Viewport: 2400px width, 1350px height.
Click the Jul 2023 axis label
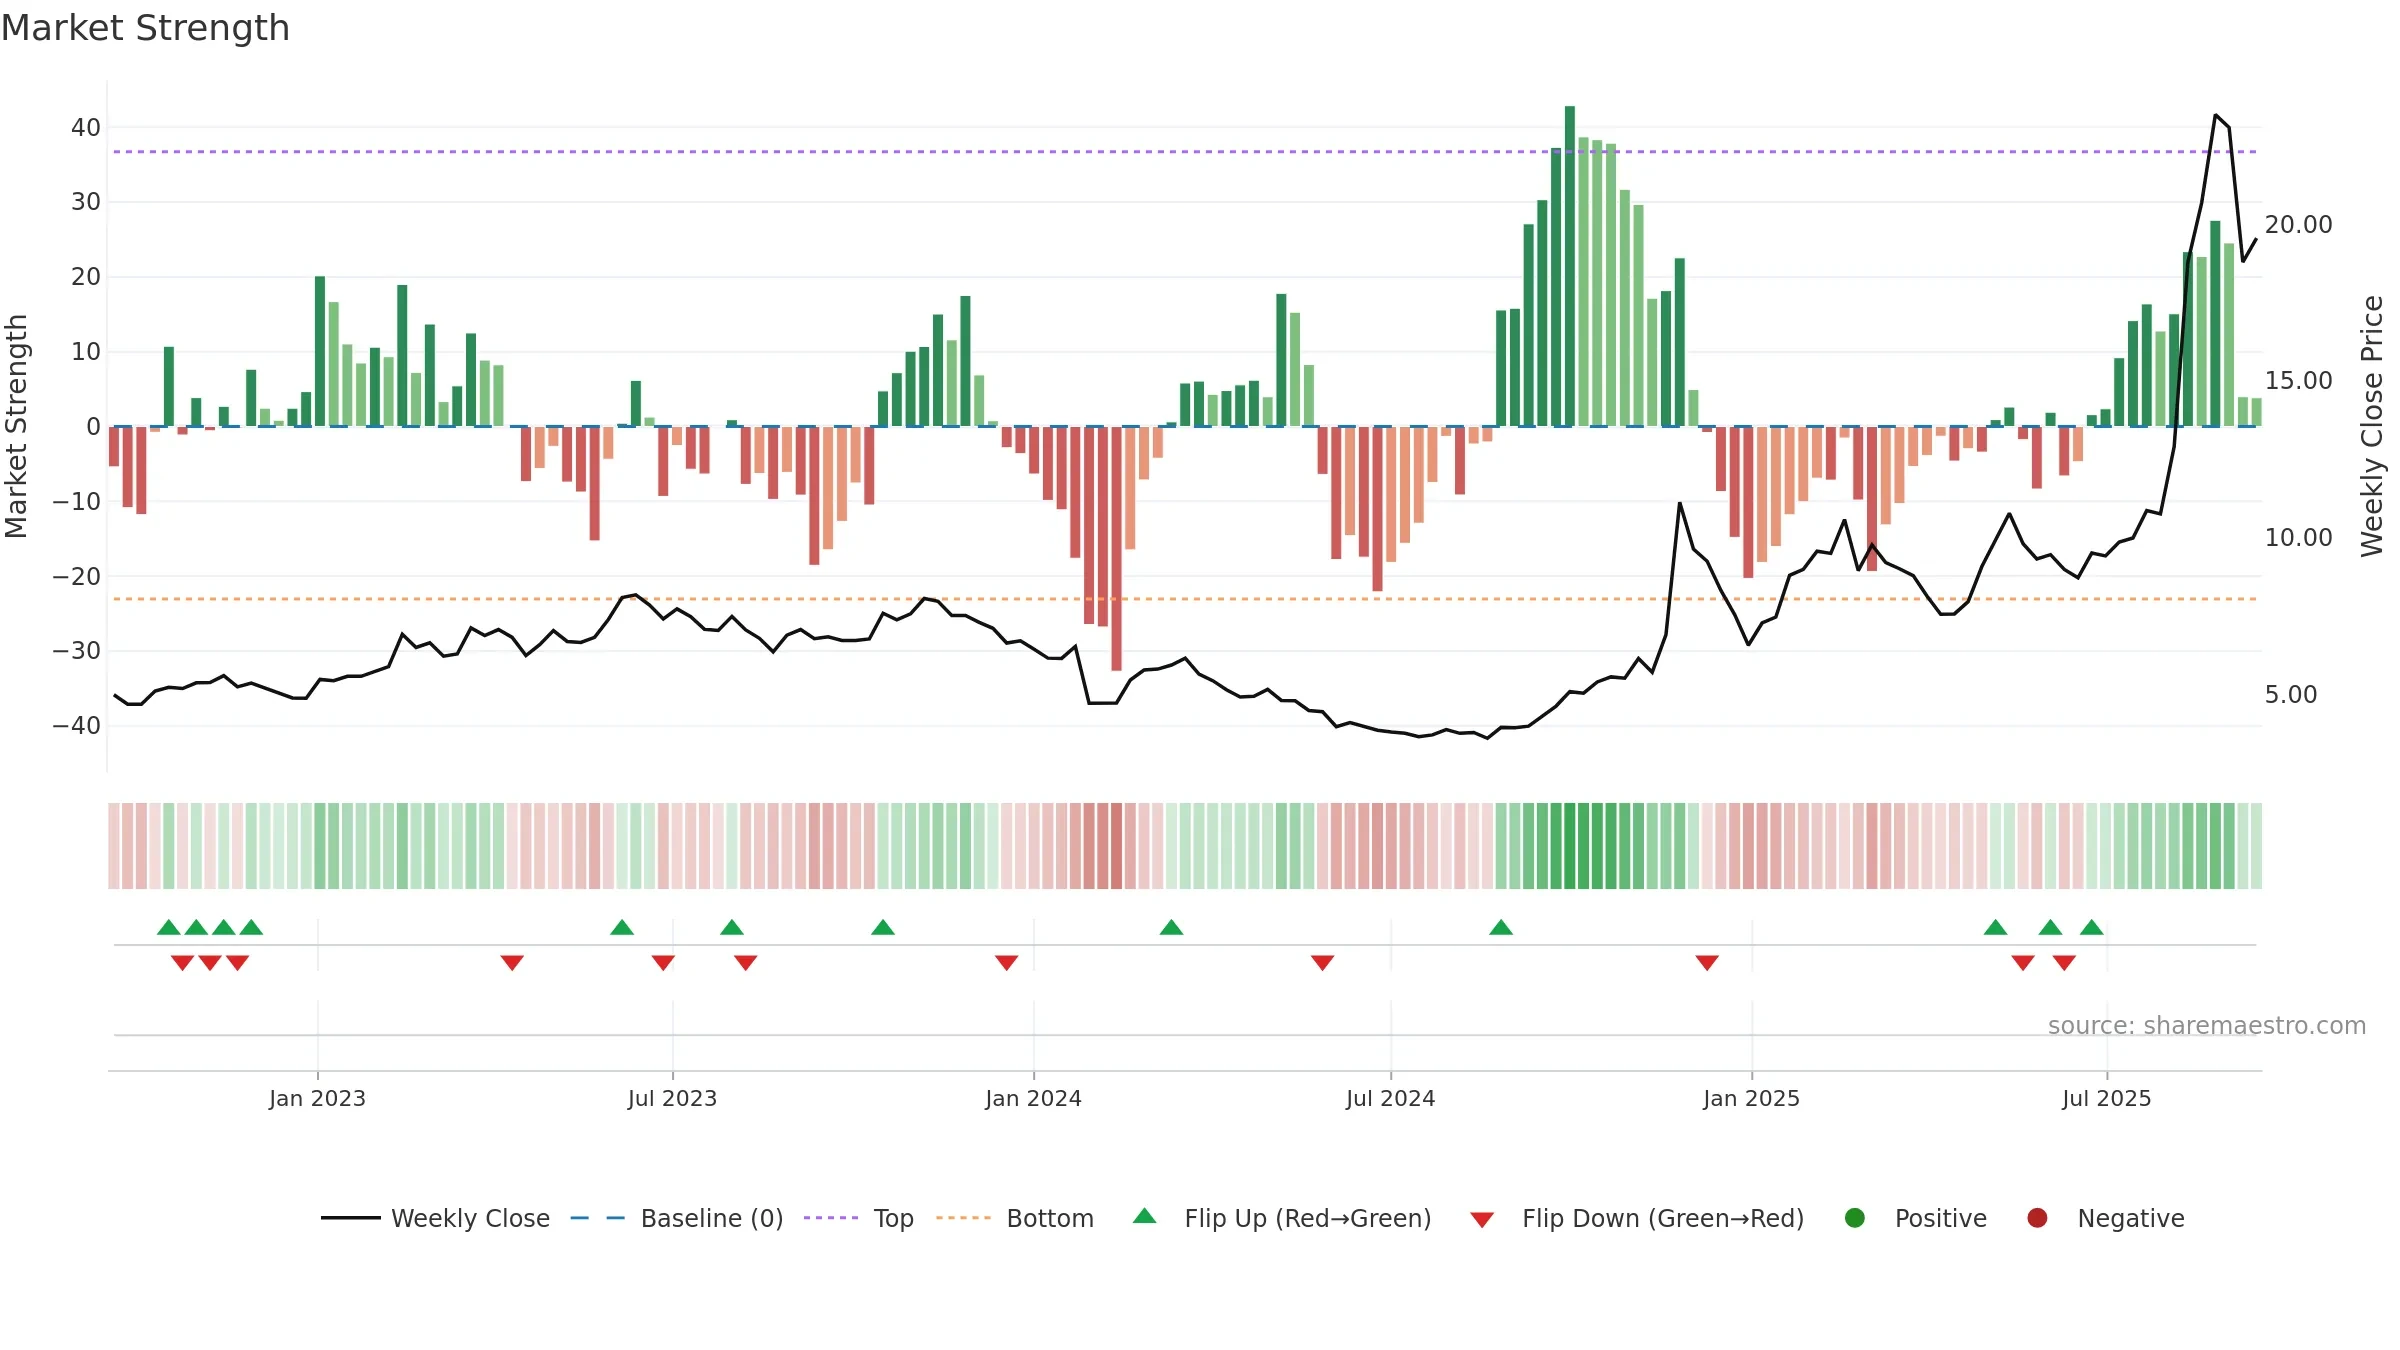click(x=672, y=1099)
